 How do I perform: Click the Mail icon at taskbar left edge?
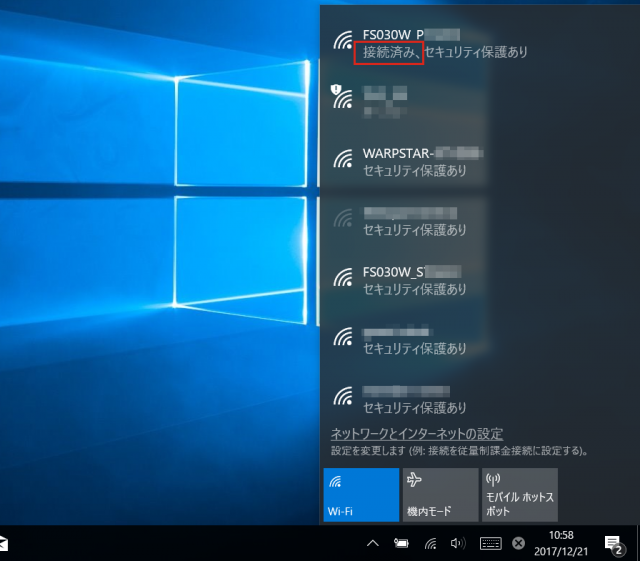click(x=4, y=544)
